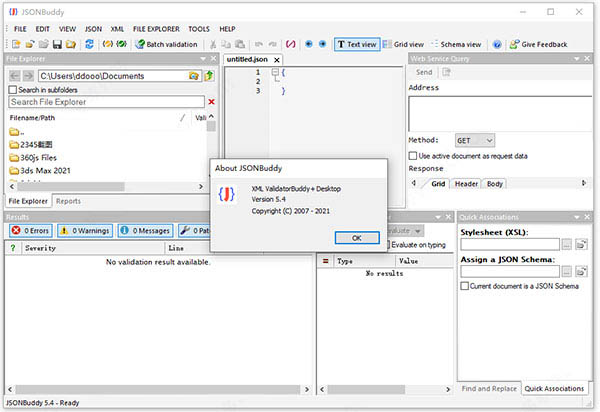
Task: Click the Search File Explorer input field
Action: 105,102
